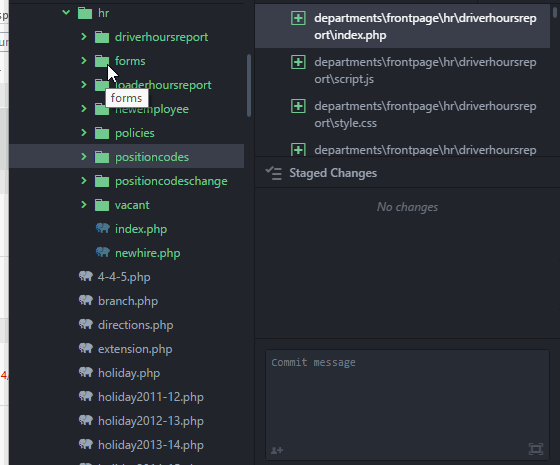Click added-file icon for driverhoursreport\script.js
Image resolution: width=560 pixels, height=465 pixels.
click(298, 62)
